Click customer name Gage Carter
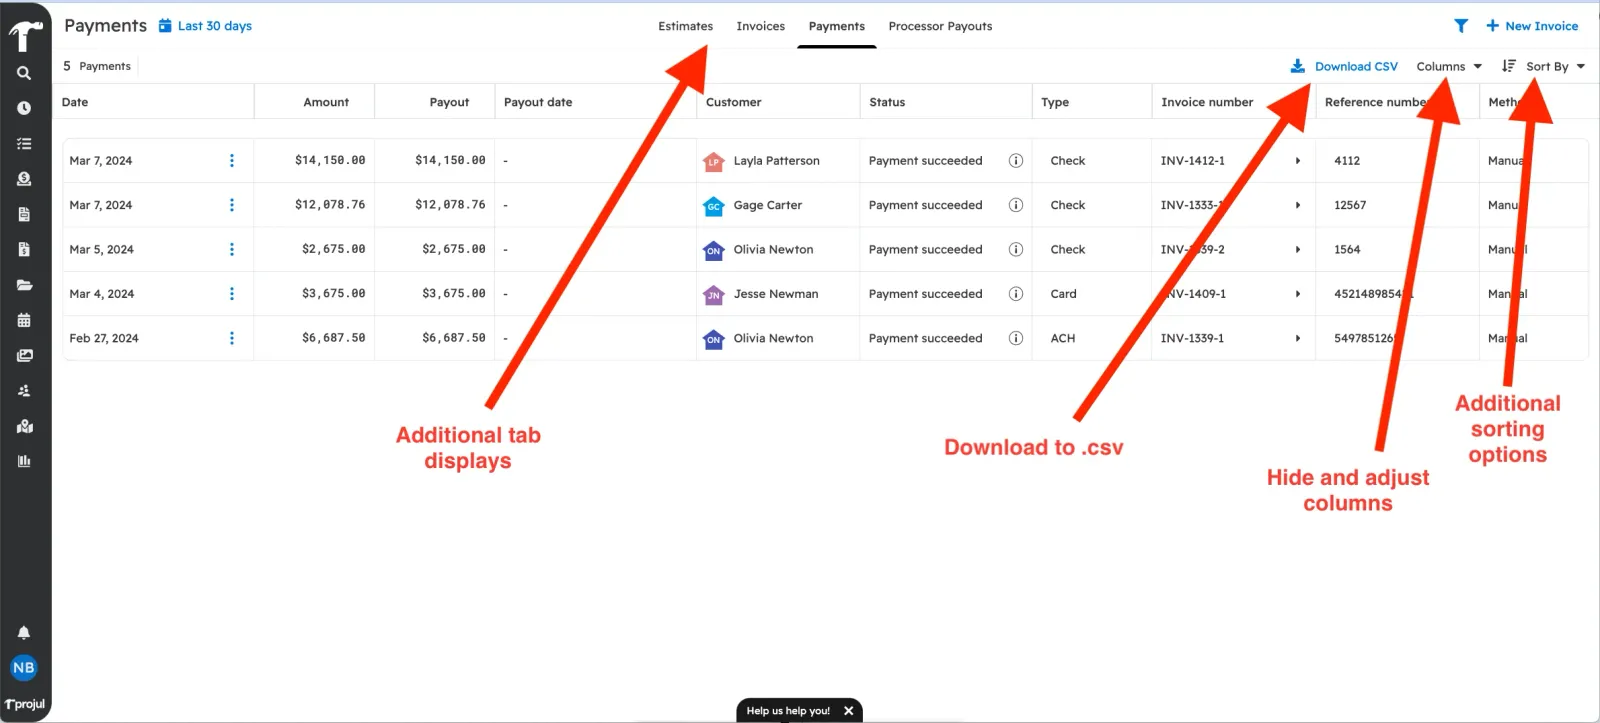The height and width of the screenshot is (723, 1600). [768, 205]
